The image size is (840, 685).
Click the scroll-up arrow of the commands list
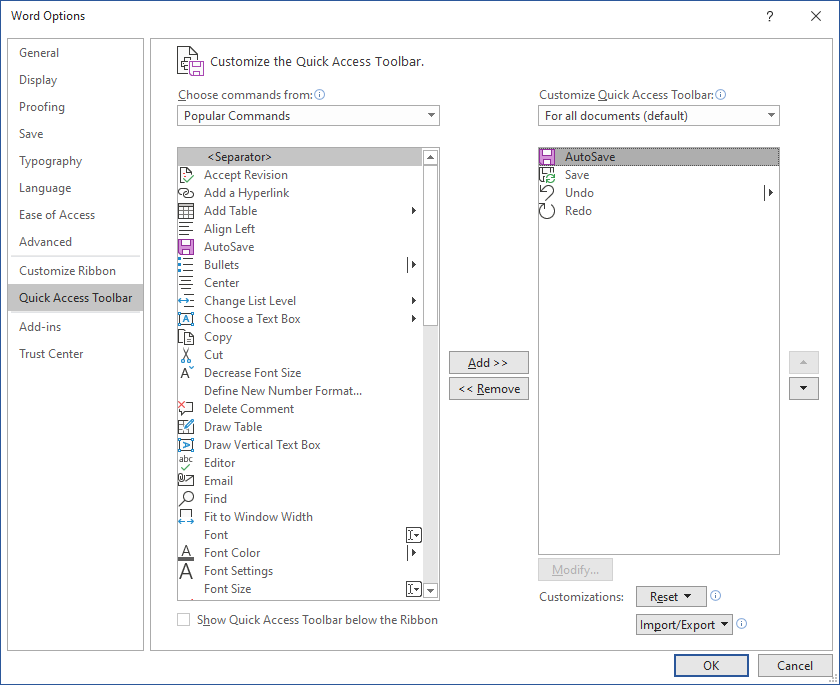pos(430,157)
